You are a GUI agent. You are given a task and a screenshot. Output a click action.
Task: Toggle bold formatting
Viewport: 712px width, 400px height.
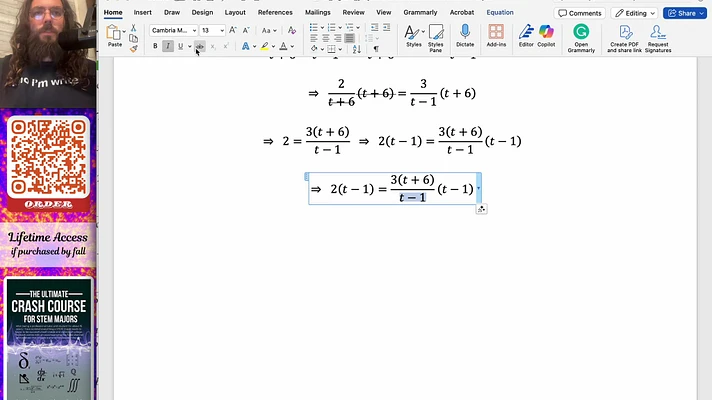pos(155,46)
